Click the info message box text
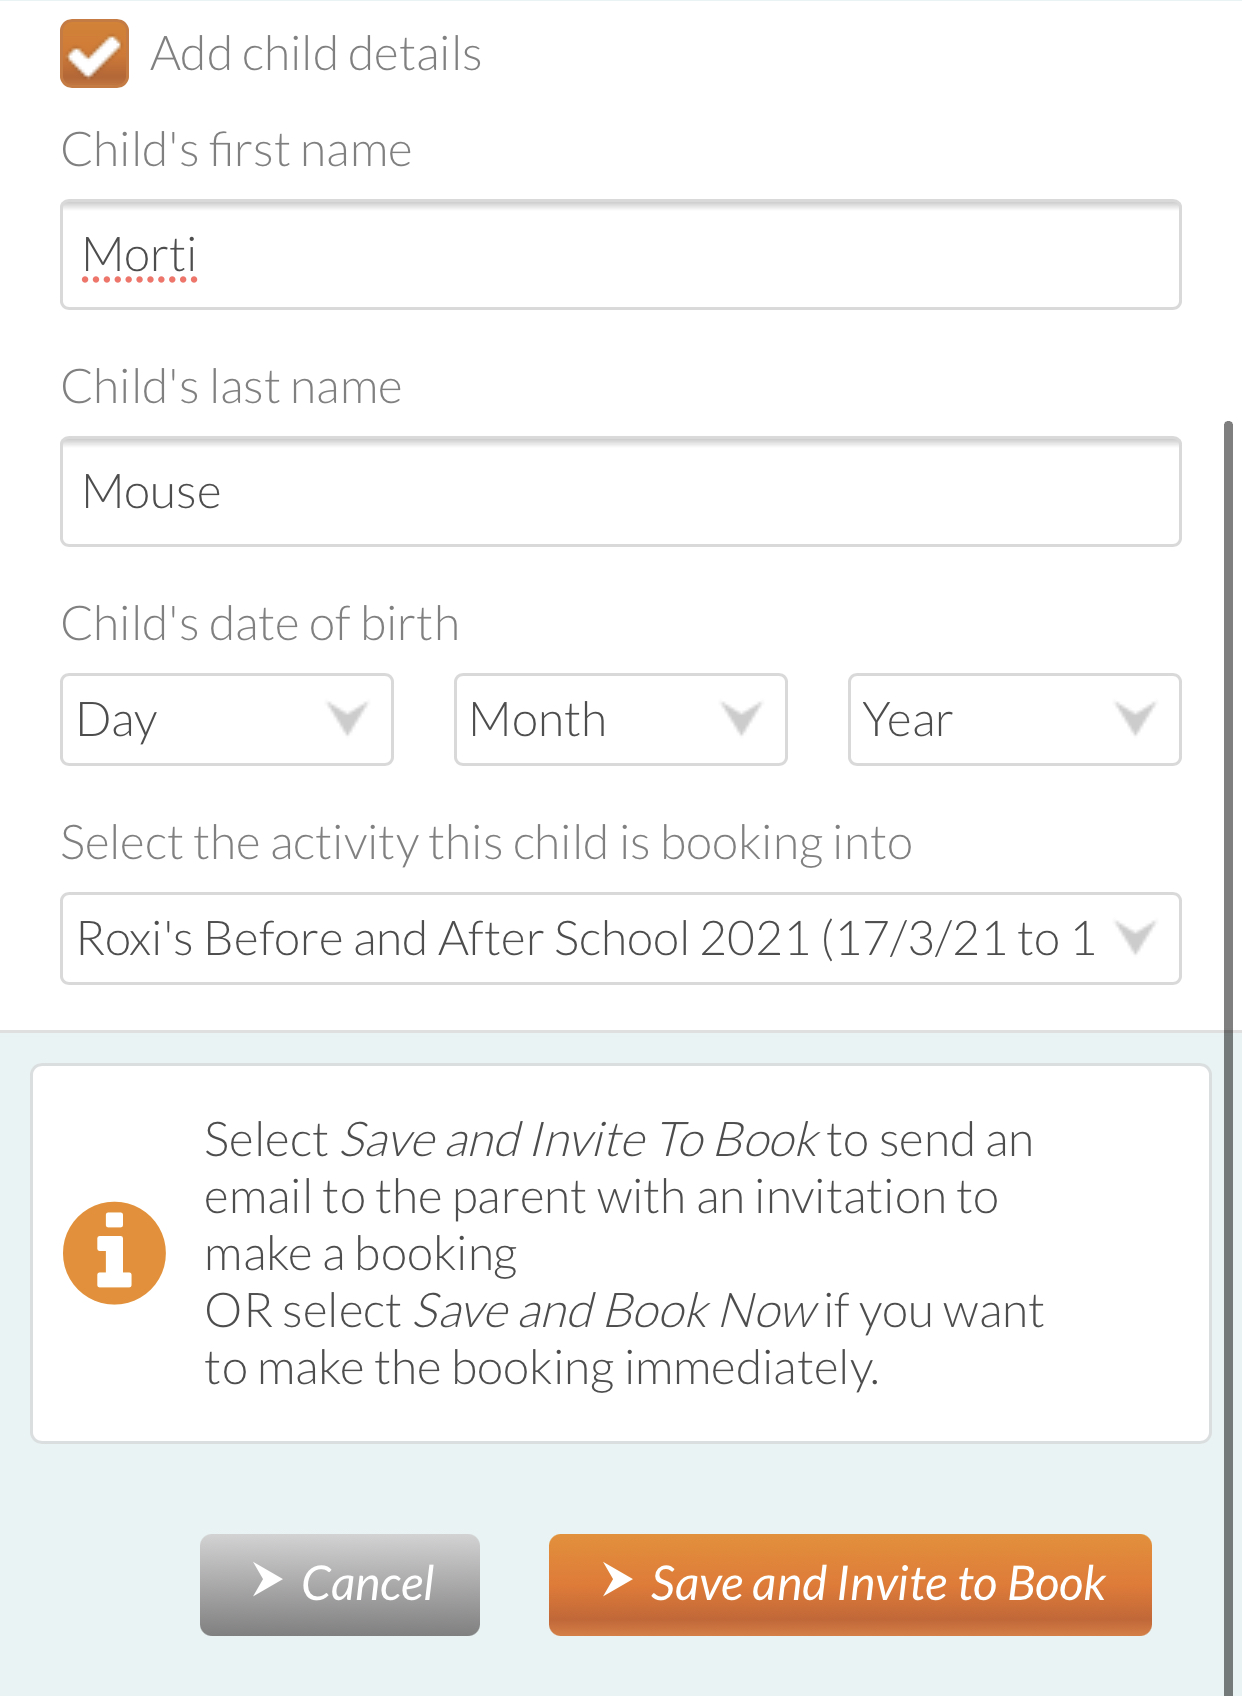Viewport: 1242px width, 1696px height. click(625, 1254)
